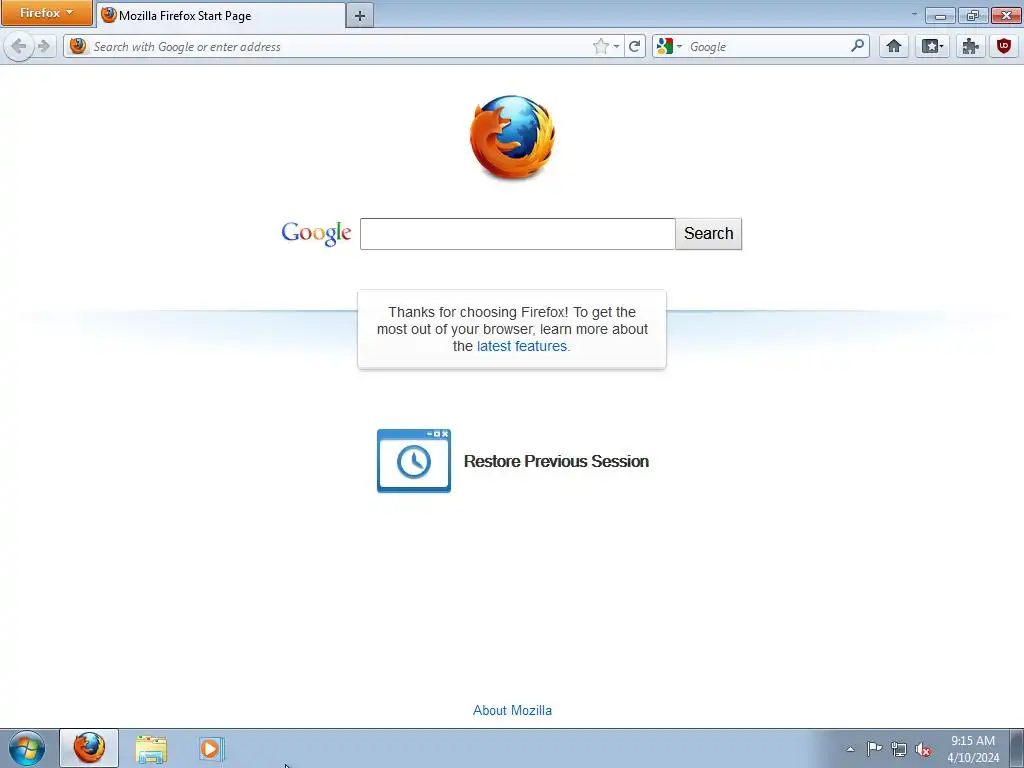
Task: Open the Bookmarks menu button
Action: 932,46
